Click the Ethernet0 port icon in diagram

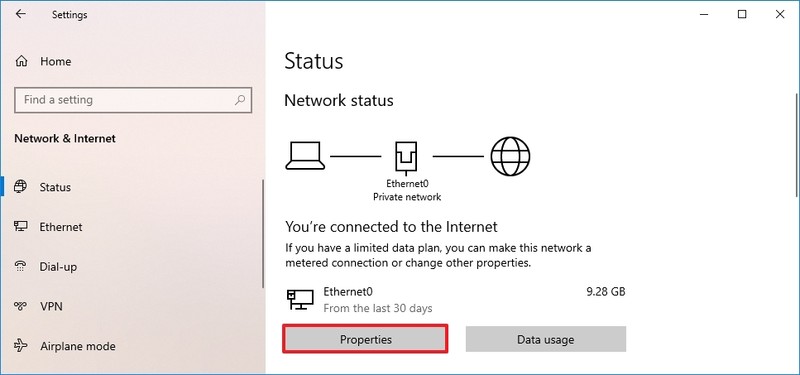click(x=406, y=157)
